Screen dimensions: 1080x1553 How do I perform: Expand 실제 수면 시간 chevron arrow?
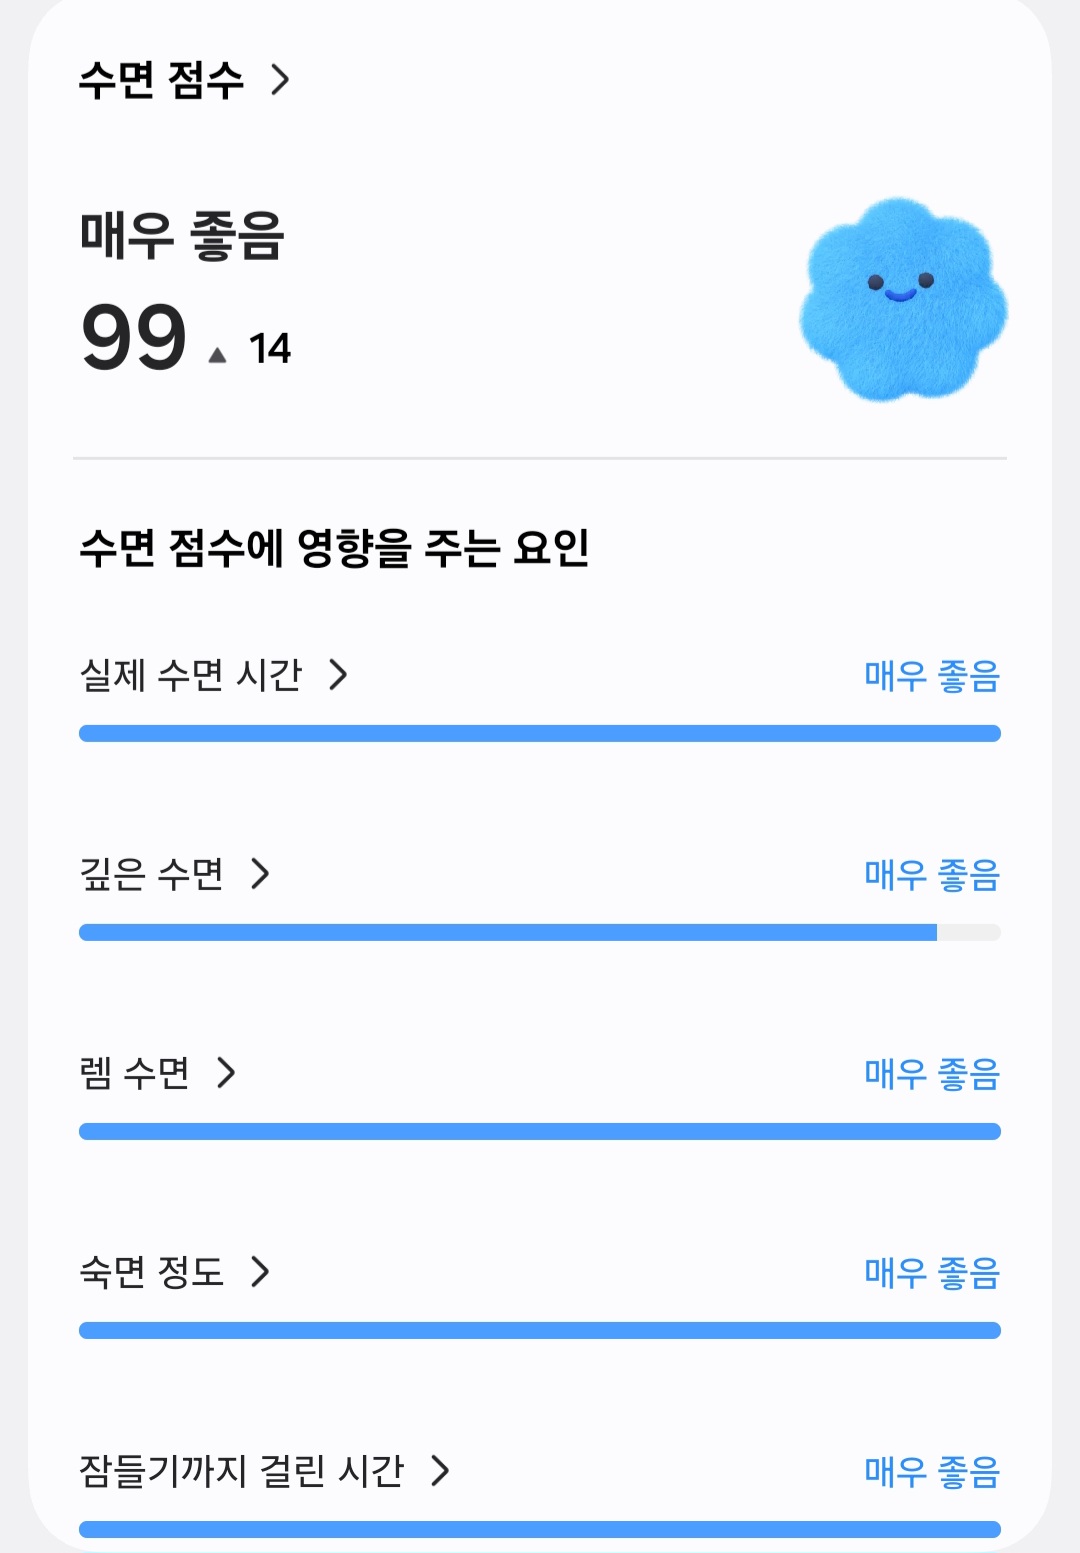point(339,675)
